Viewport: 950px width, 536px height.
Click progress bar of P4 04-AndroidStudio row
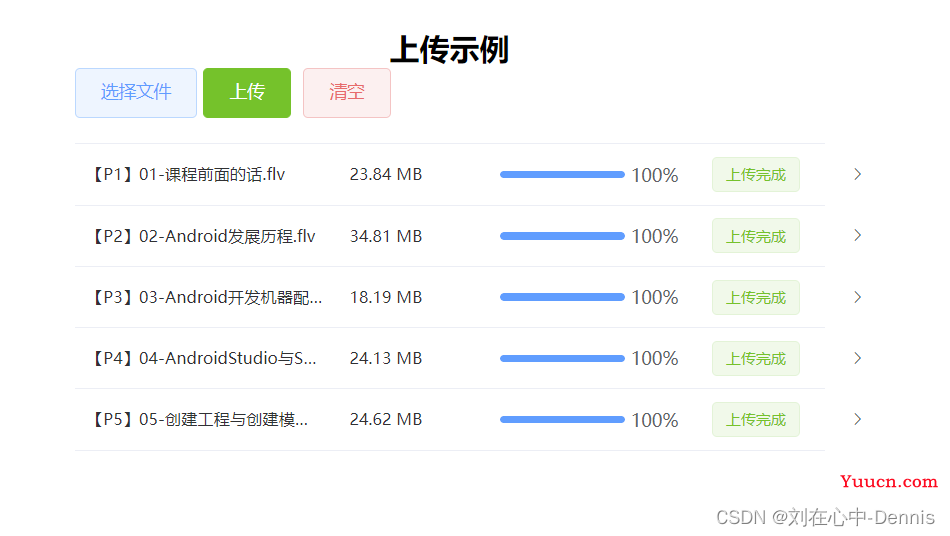pyautogui.click(x=562, y=359)
